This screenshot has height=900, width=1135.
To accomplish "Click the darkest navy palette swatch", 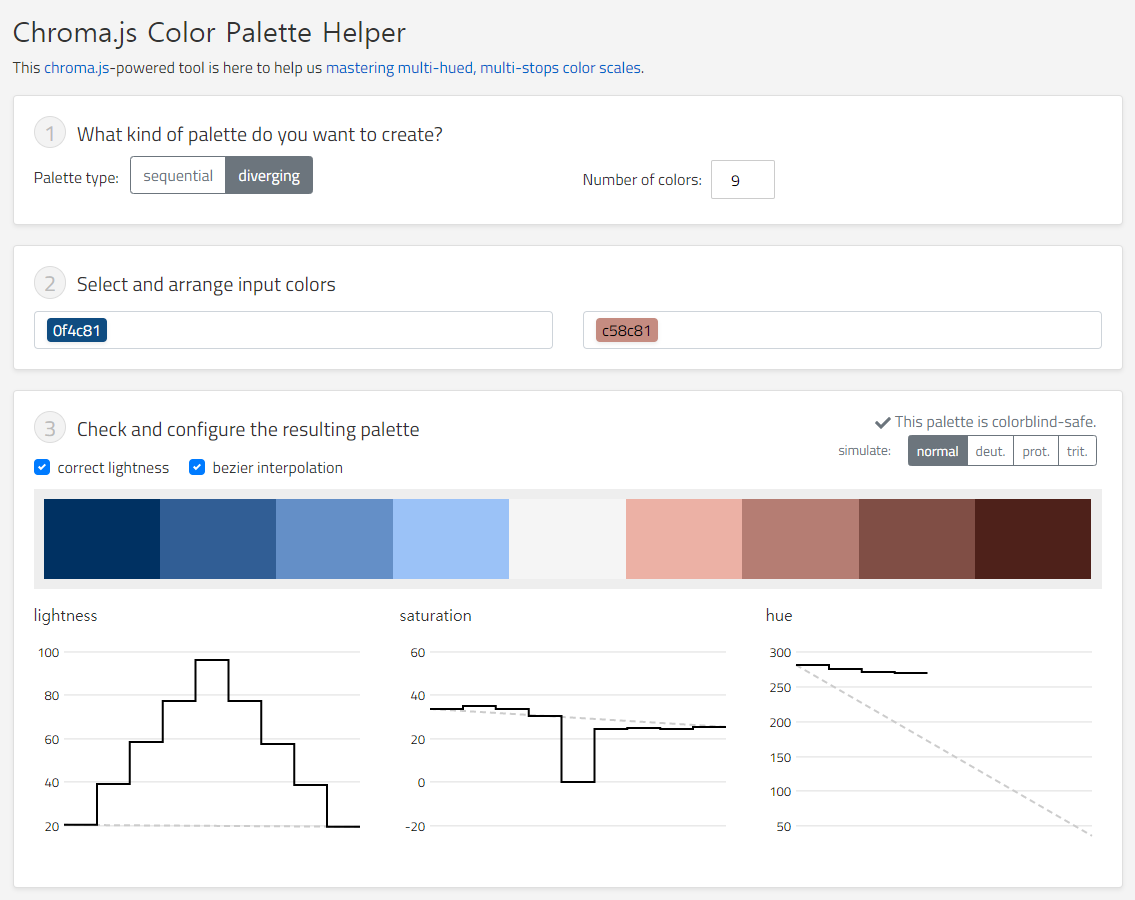I will 102,539.
